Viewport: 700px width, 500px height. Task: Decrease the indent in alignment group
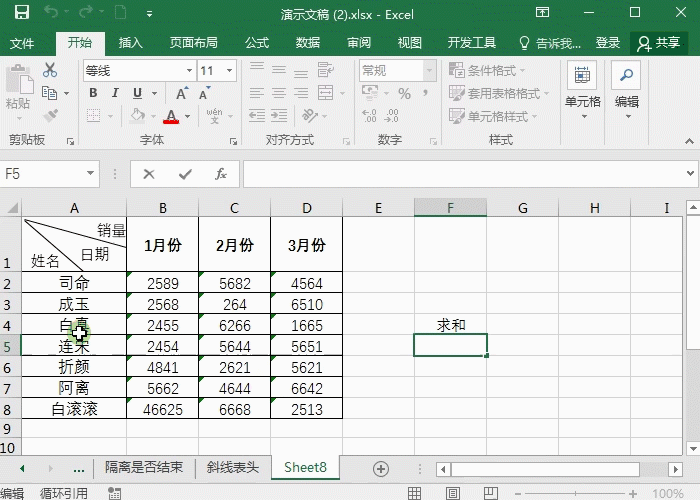click(257, 116)
